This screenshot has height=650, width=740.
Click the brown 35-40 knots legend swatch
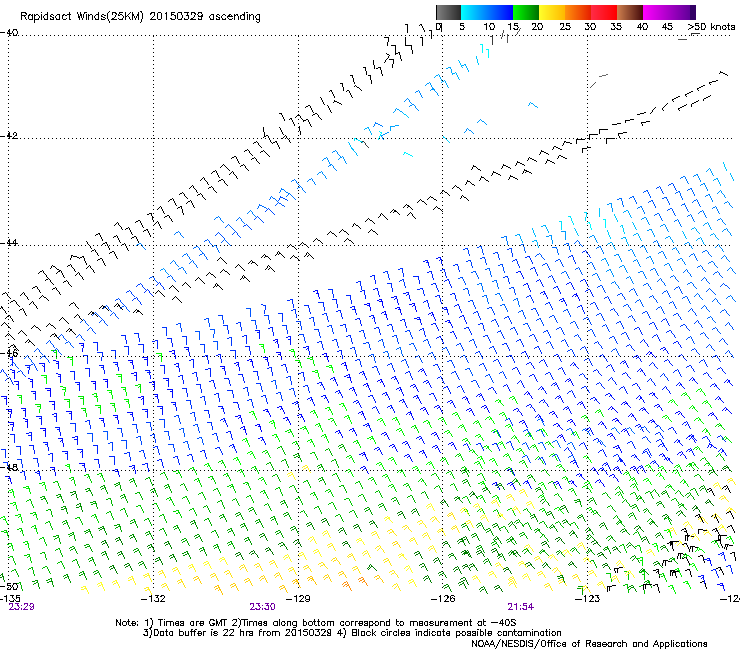point(630,12)
